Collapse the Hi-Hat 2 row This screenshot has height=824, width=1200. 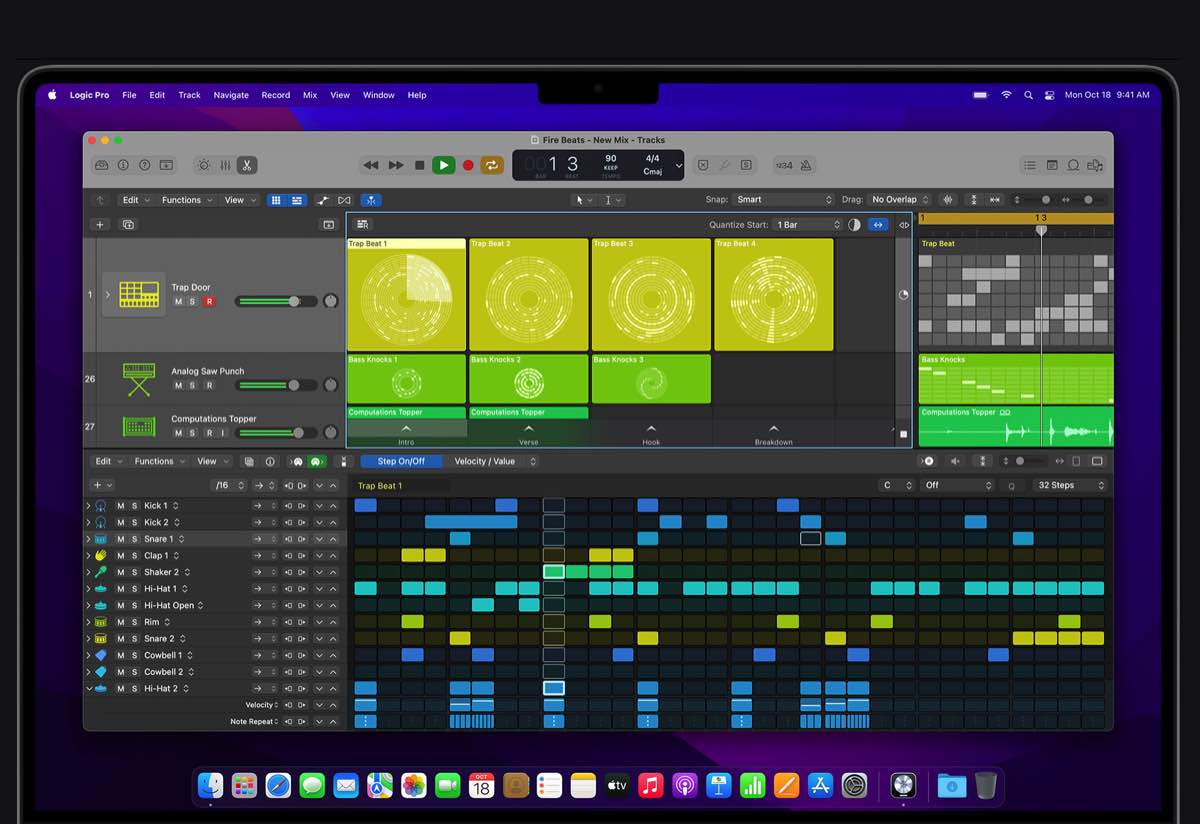point(88,689)
